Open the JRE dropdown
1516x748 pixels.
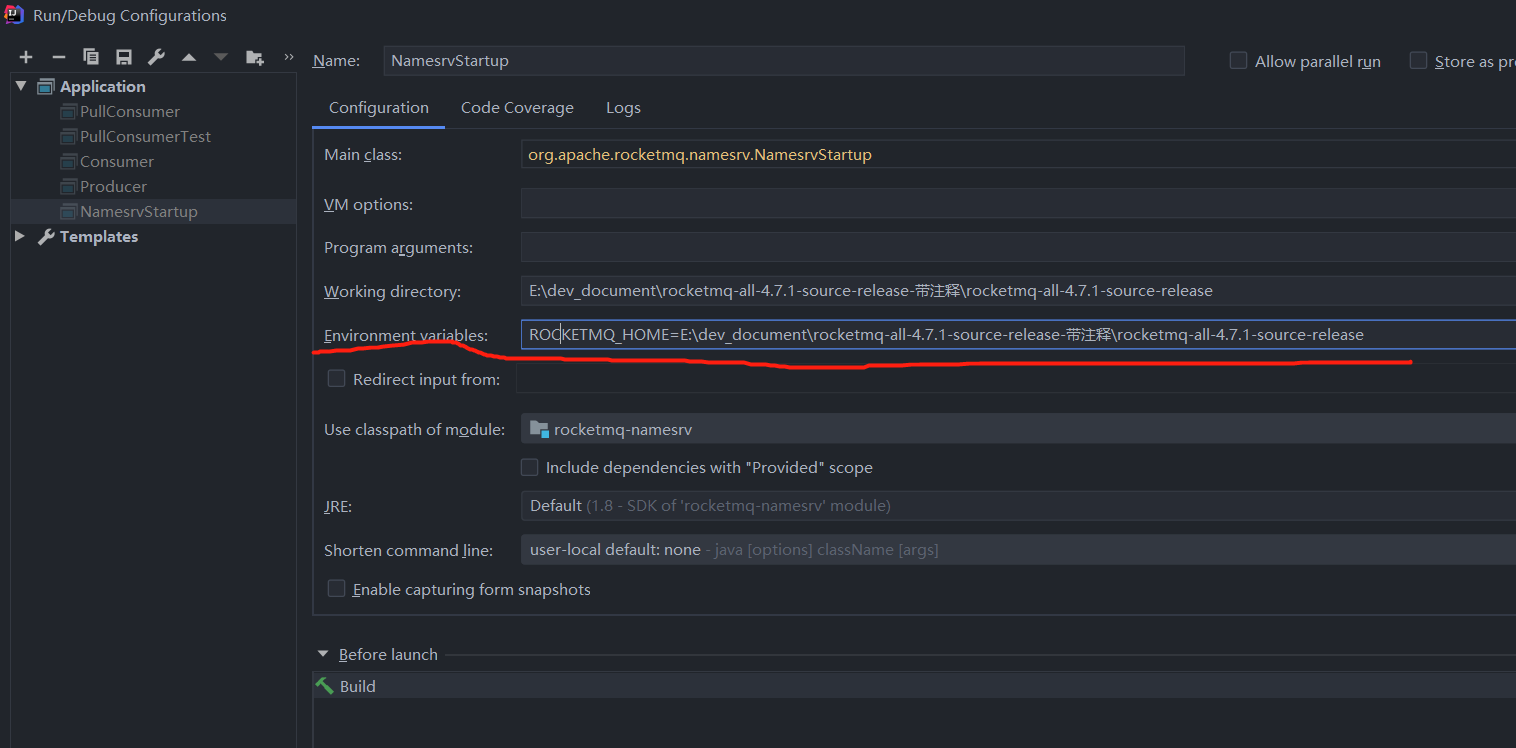click(x=1018, y=506)
